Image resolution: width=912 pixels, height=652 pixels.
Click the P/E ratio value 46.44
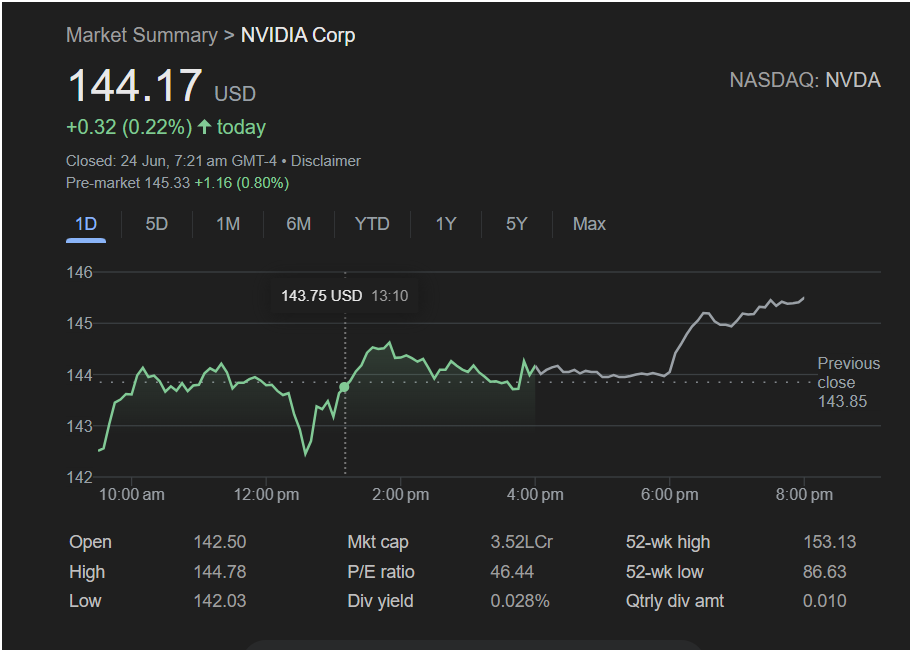512,572
